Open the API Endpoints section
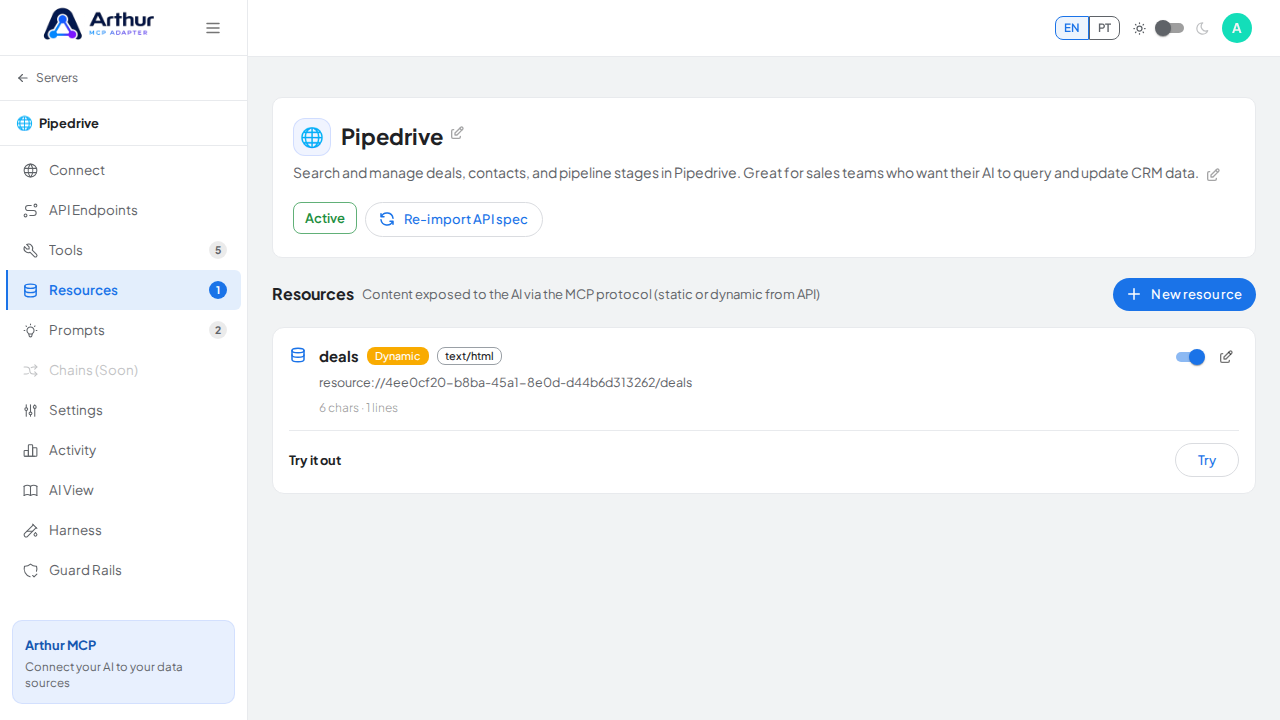 pos(124,210)
